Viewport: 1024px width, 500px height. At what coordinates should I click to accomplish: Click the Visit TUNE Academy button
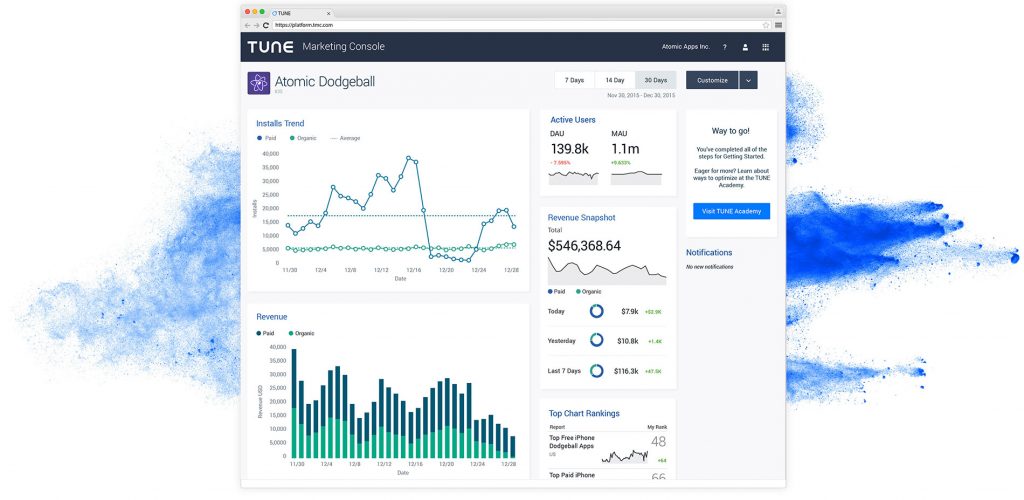tap(731, 211)
